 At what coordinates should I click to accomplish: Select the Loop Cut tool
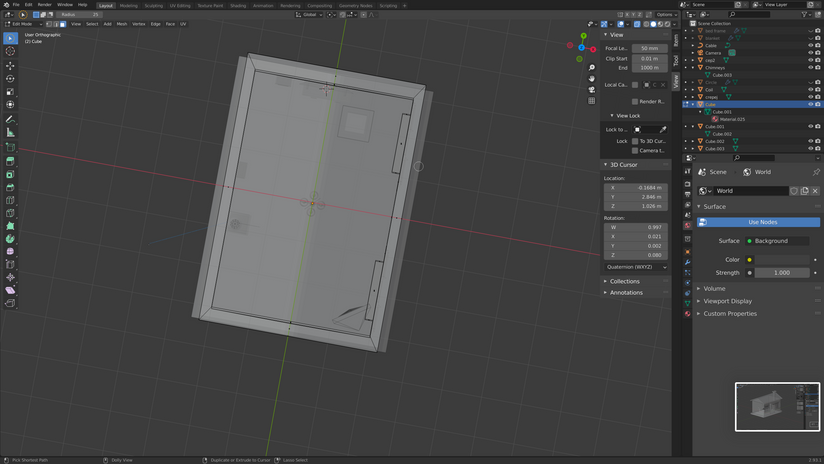click(x=10, y=200)
